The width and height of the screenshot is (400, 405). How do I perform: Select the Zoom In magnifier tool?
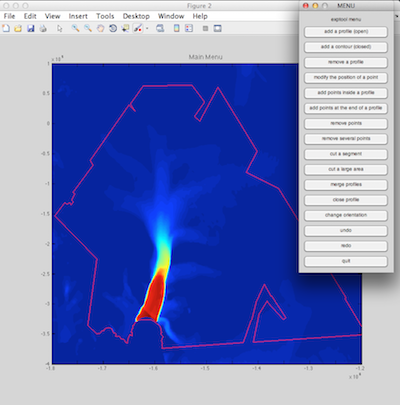coord(76,29)
